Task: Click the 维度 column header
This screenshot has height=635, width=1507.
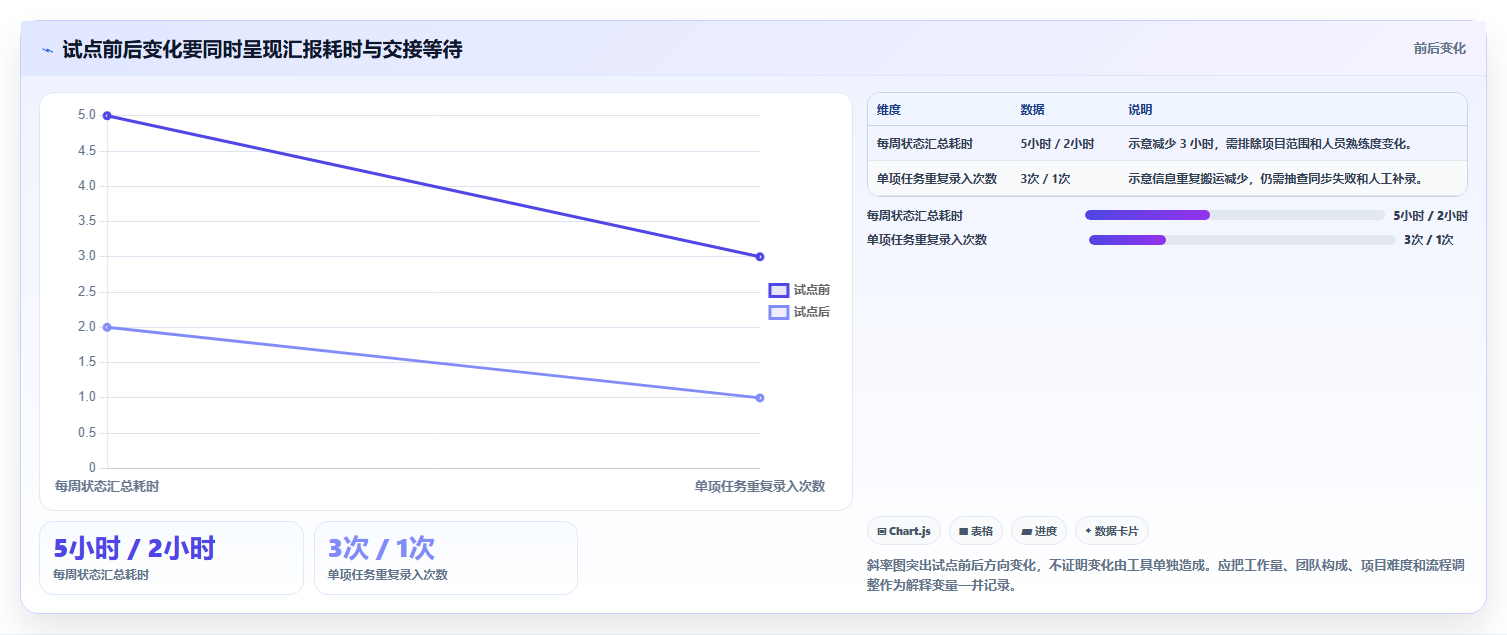Action: click(889, 110)
